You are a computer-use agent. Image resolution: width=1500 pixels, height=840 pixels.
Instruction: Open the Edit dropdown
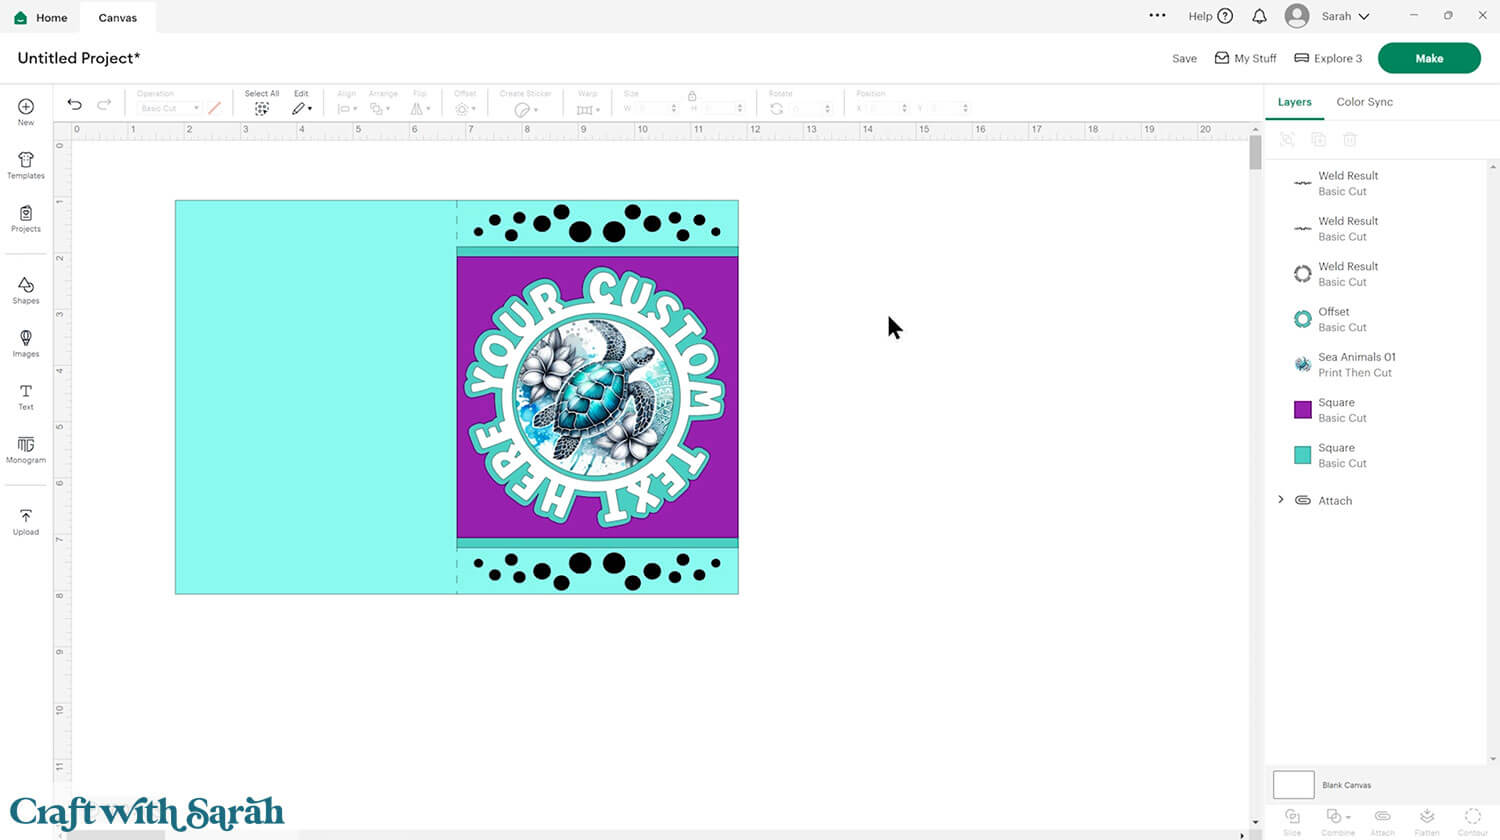pyautogui.click(x=301, y=108)
